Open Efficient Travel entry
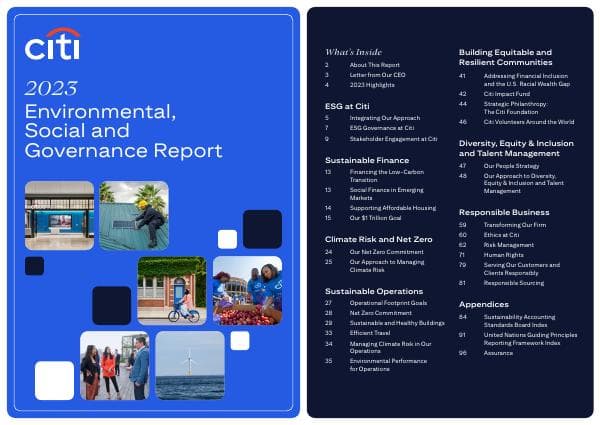600x425 pixels. click(x=369, y=333)
